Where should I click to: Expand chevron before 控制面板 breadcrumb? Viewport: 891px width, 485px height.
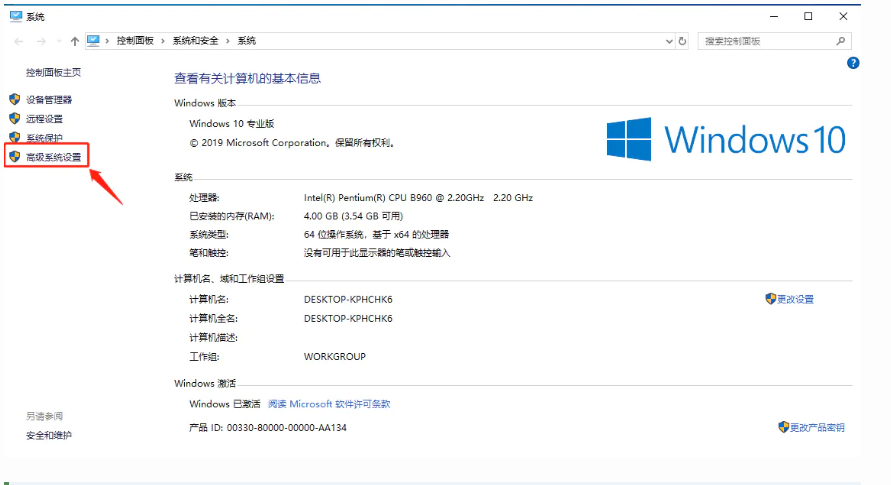coord(107,41)
